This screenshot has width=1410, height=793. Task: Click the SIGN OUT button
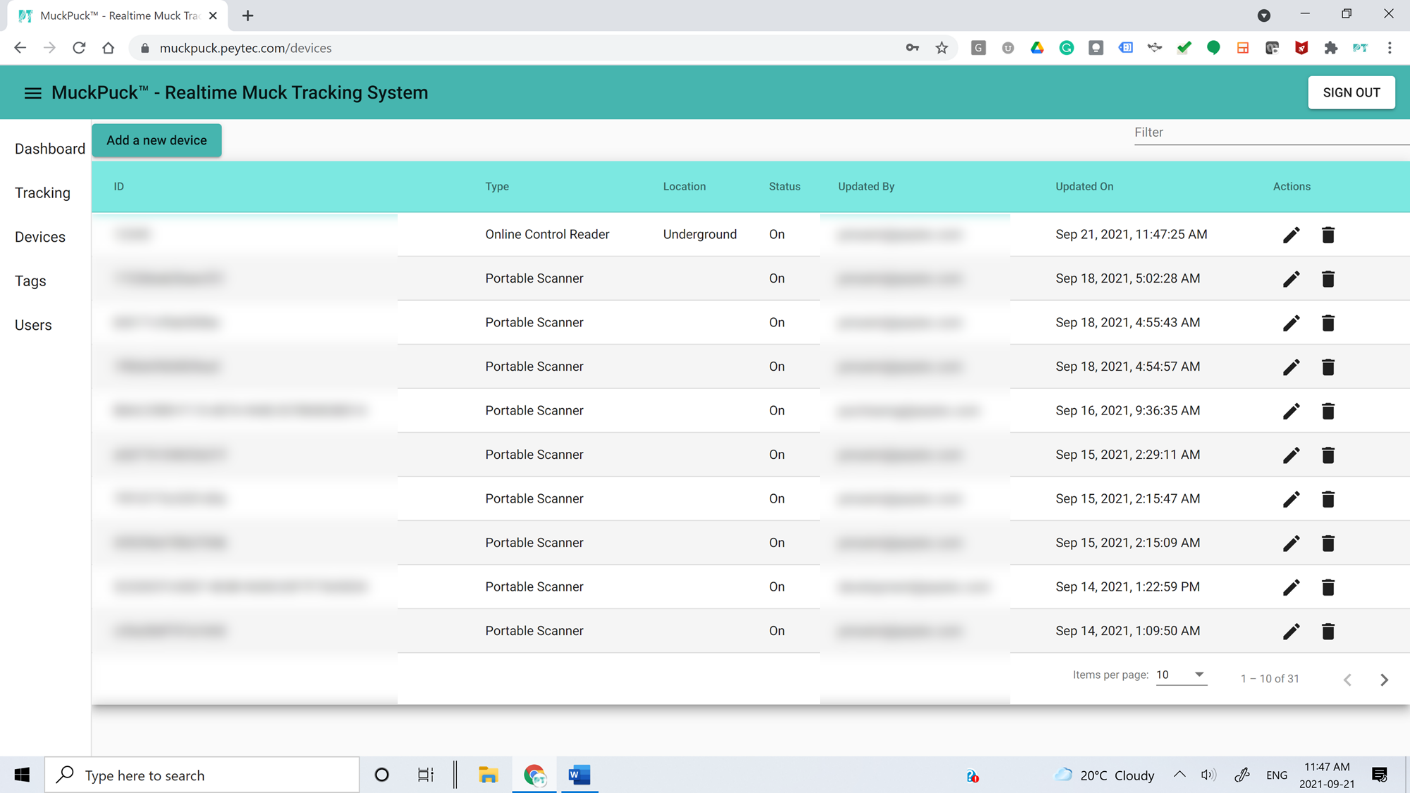(1351, 92)
